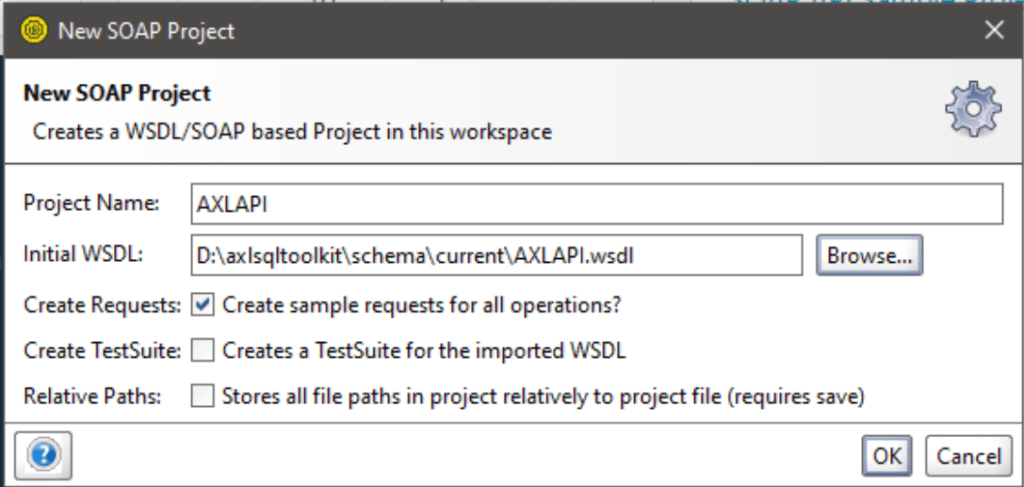Click the 'Initial WSDL:' label
This screenshot has width=1024, height=487.
(x=83, y=255)
